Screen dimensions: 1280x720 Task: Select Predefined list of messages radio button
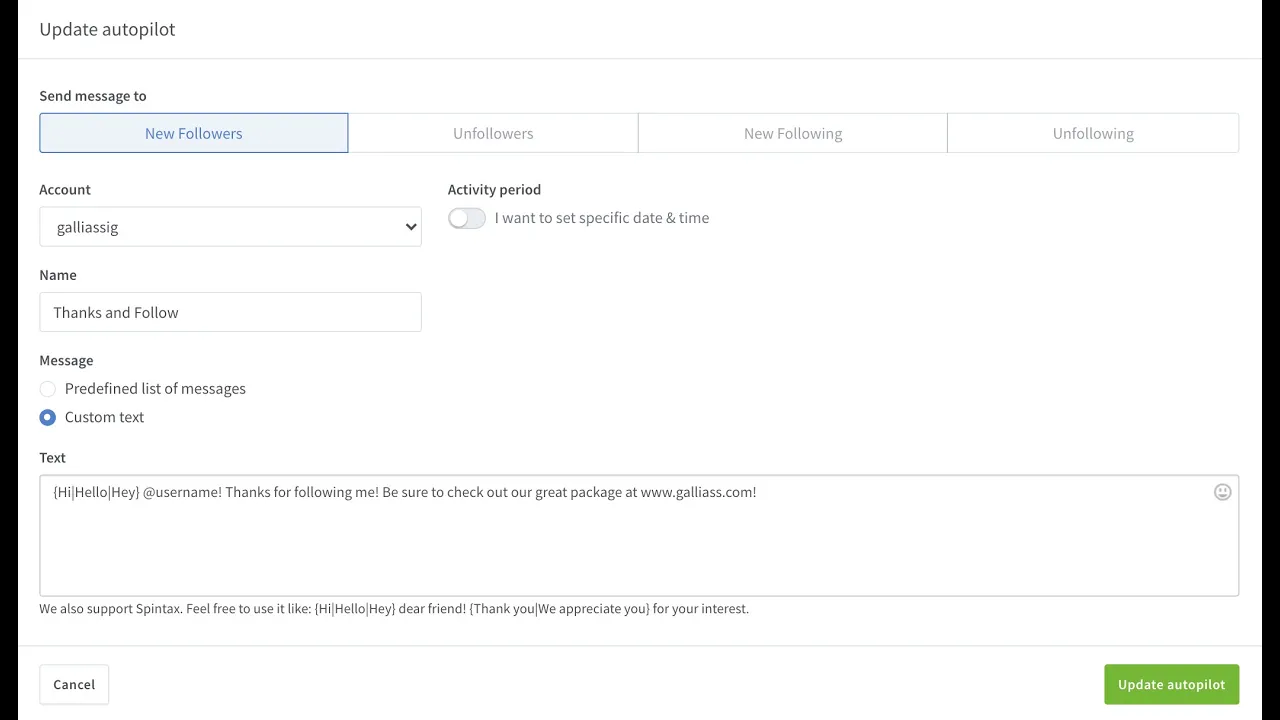coord(48,389)
